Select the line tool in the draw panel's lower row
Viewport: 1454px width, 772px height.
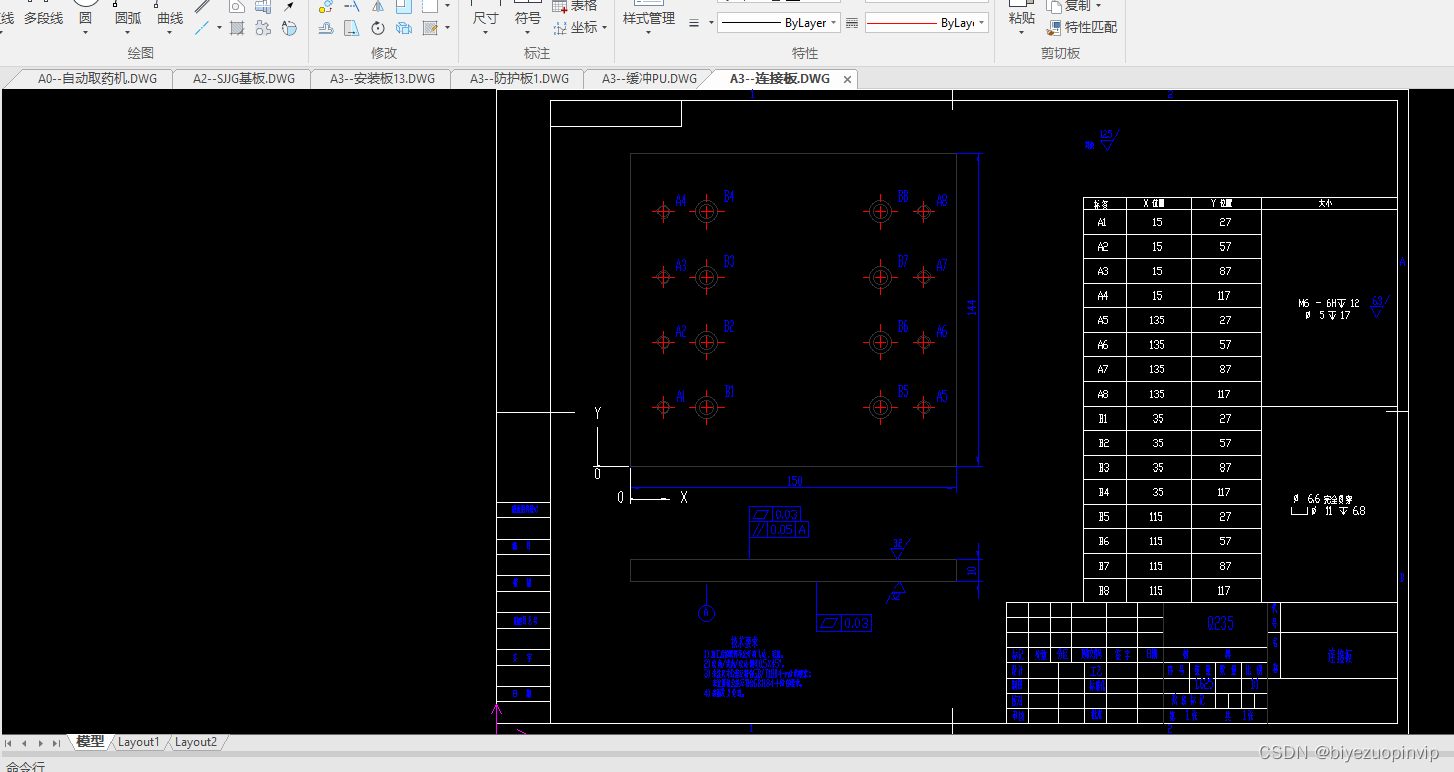202,28
